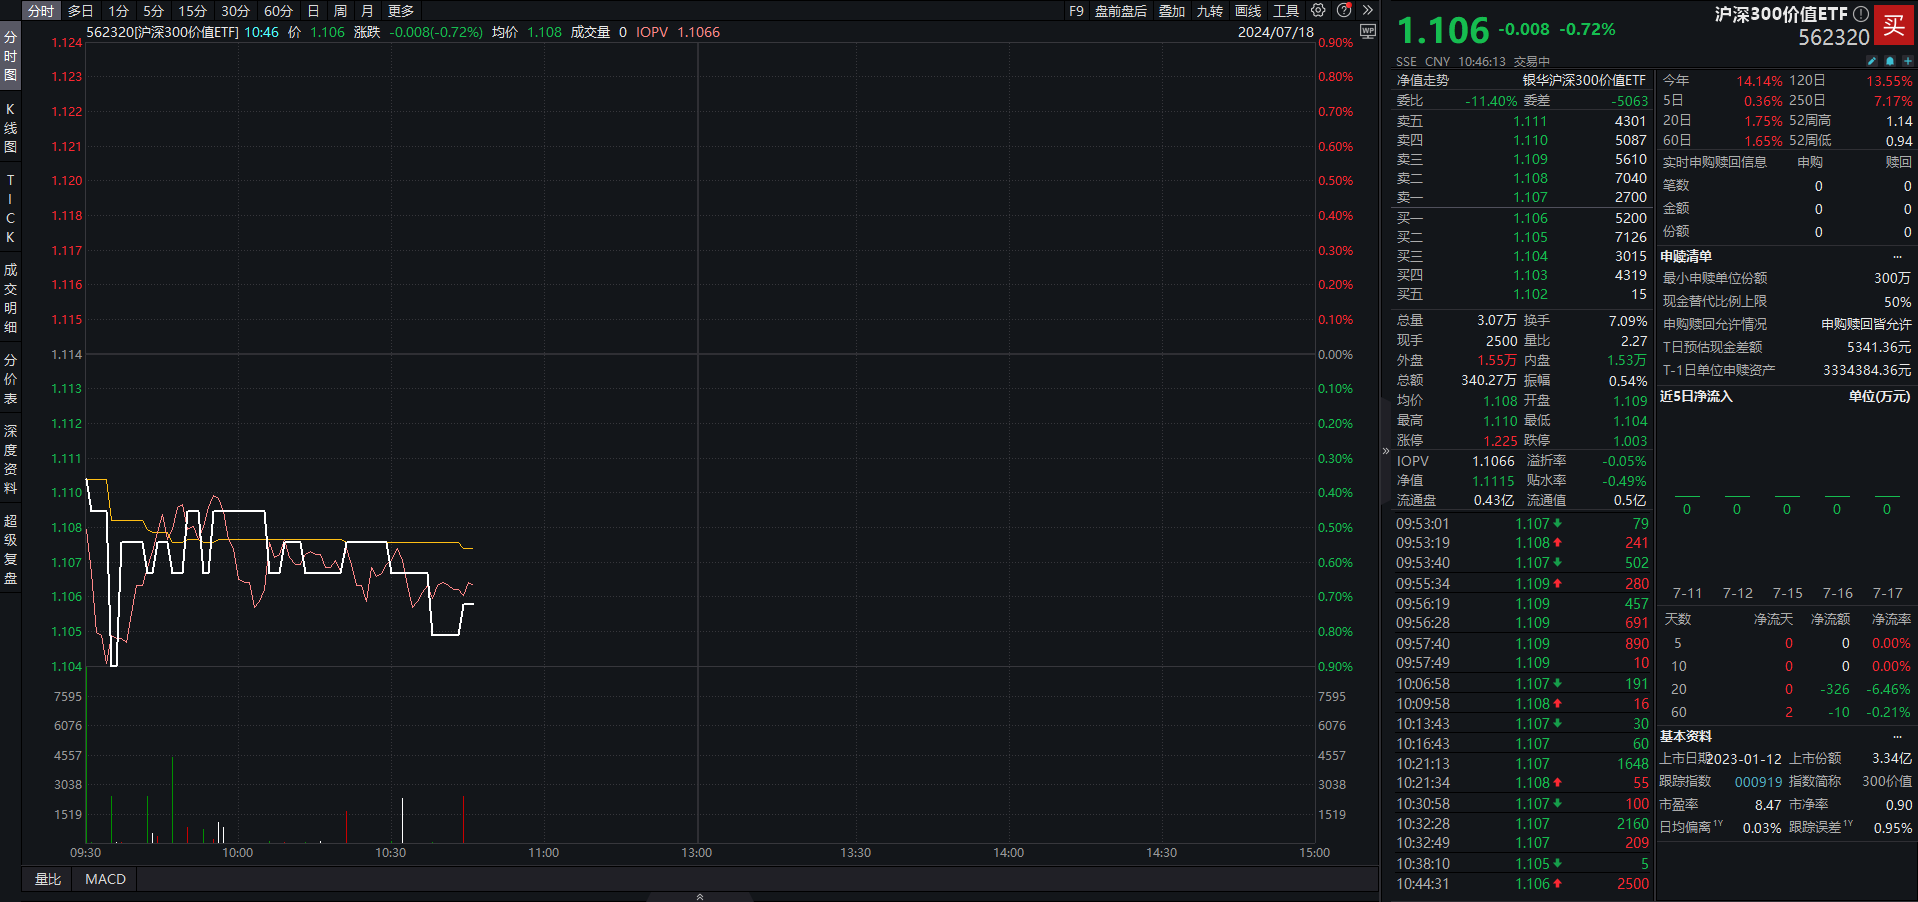Click the 10:44:31 trade row

[1522, 884]
